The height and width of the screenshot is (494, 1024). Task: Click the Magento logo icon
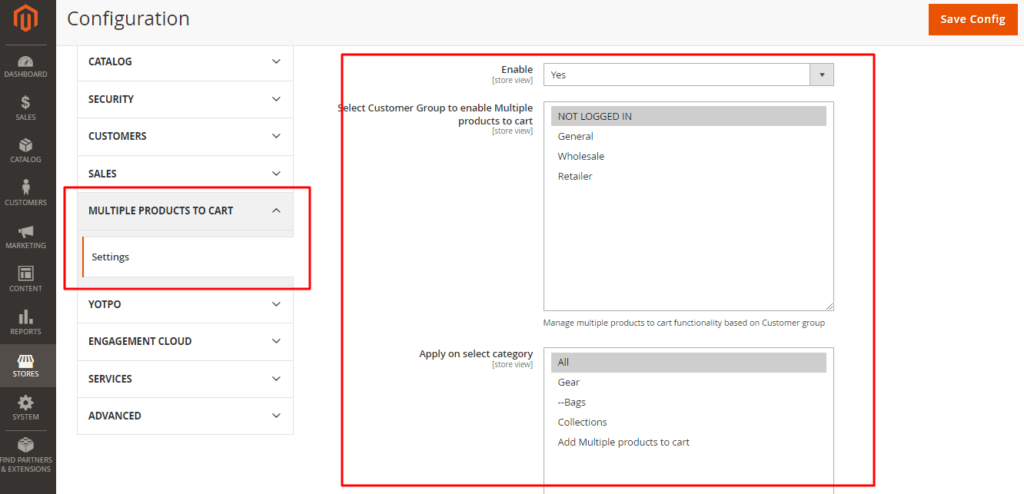(26, 20)
